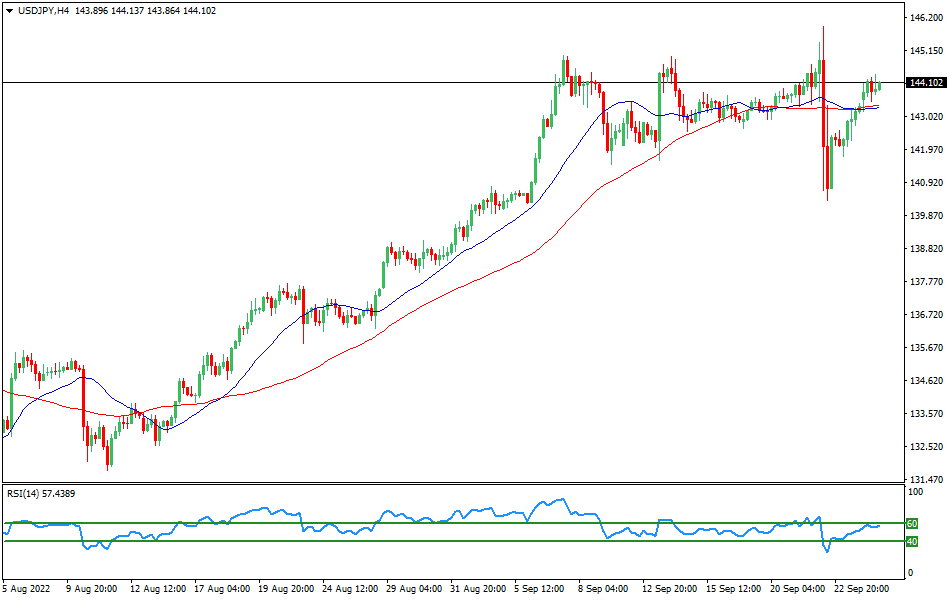950x600 pixels.
Task: Click the triangle arrow beside USDJPY,H4
Action: pyautogui.click(x=9, y=10)
